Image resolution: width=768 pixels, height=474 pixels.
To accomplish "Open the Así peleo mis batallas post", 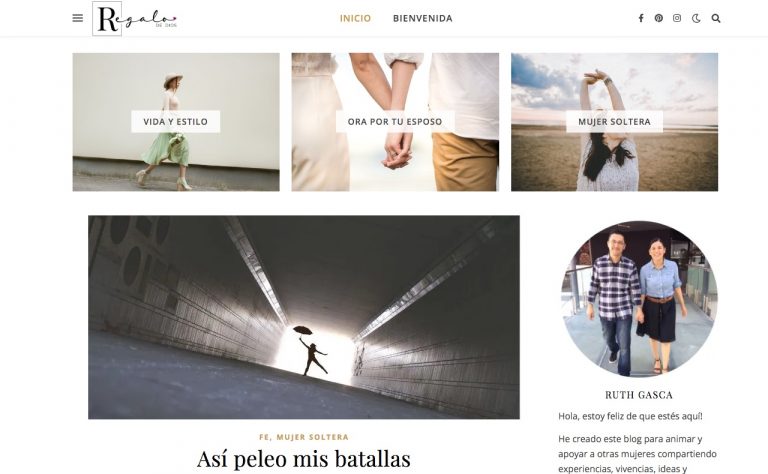I will click(304, 459).
